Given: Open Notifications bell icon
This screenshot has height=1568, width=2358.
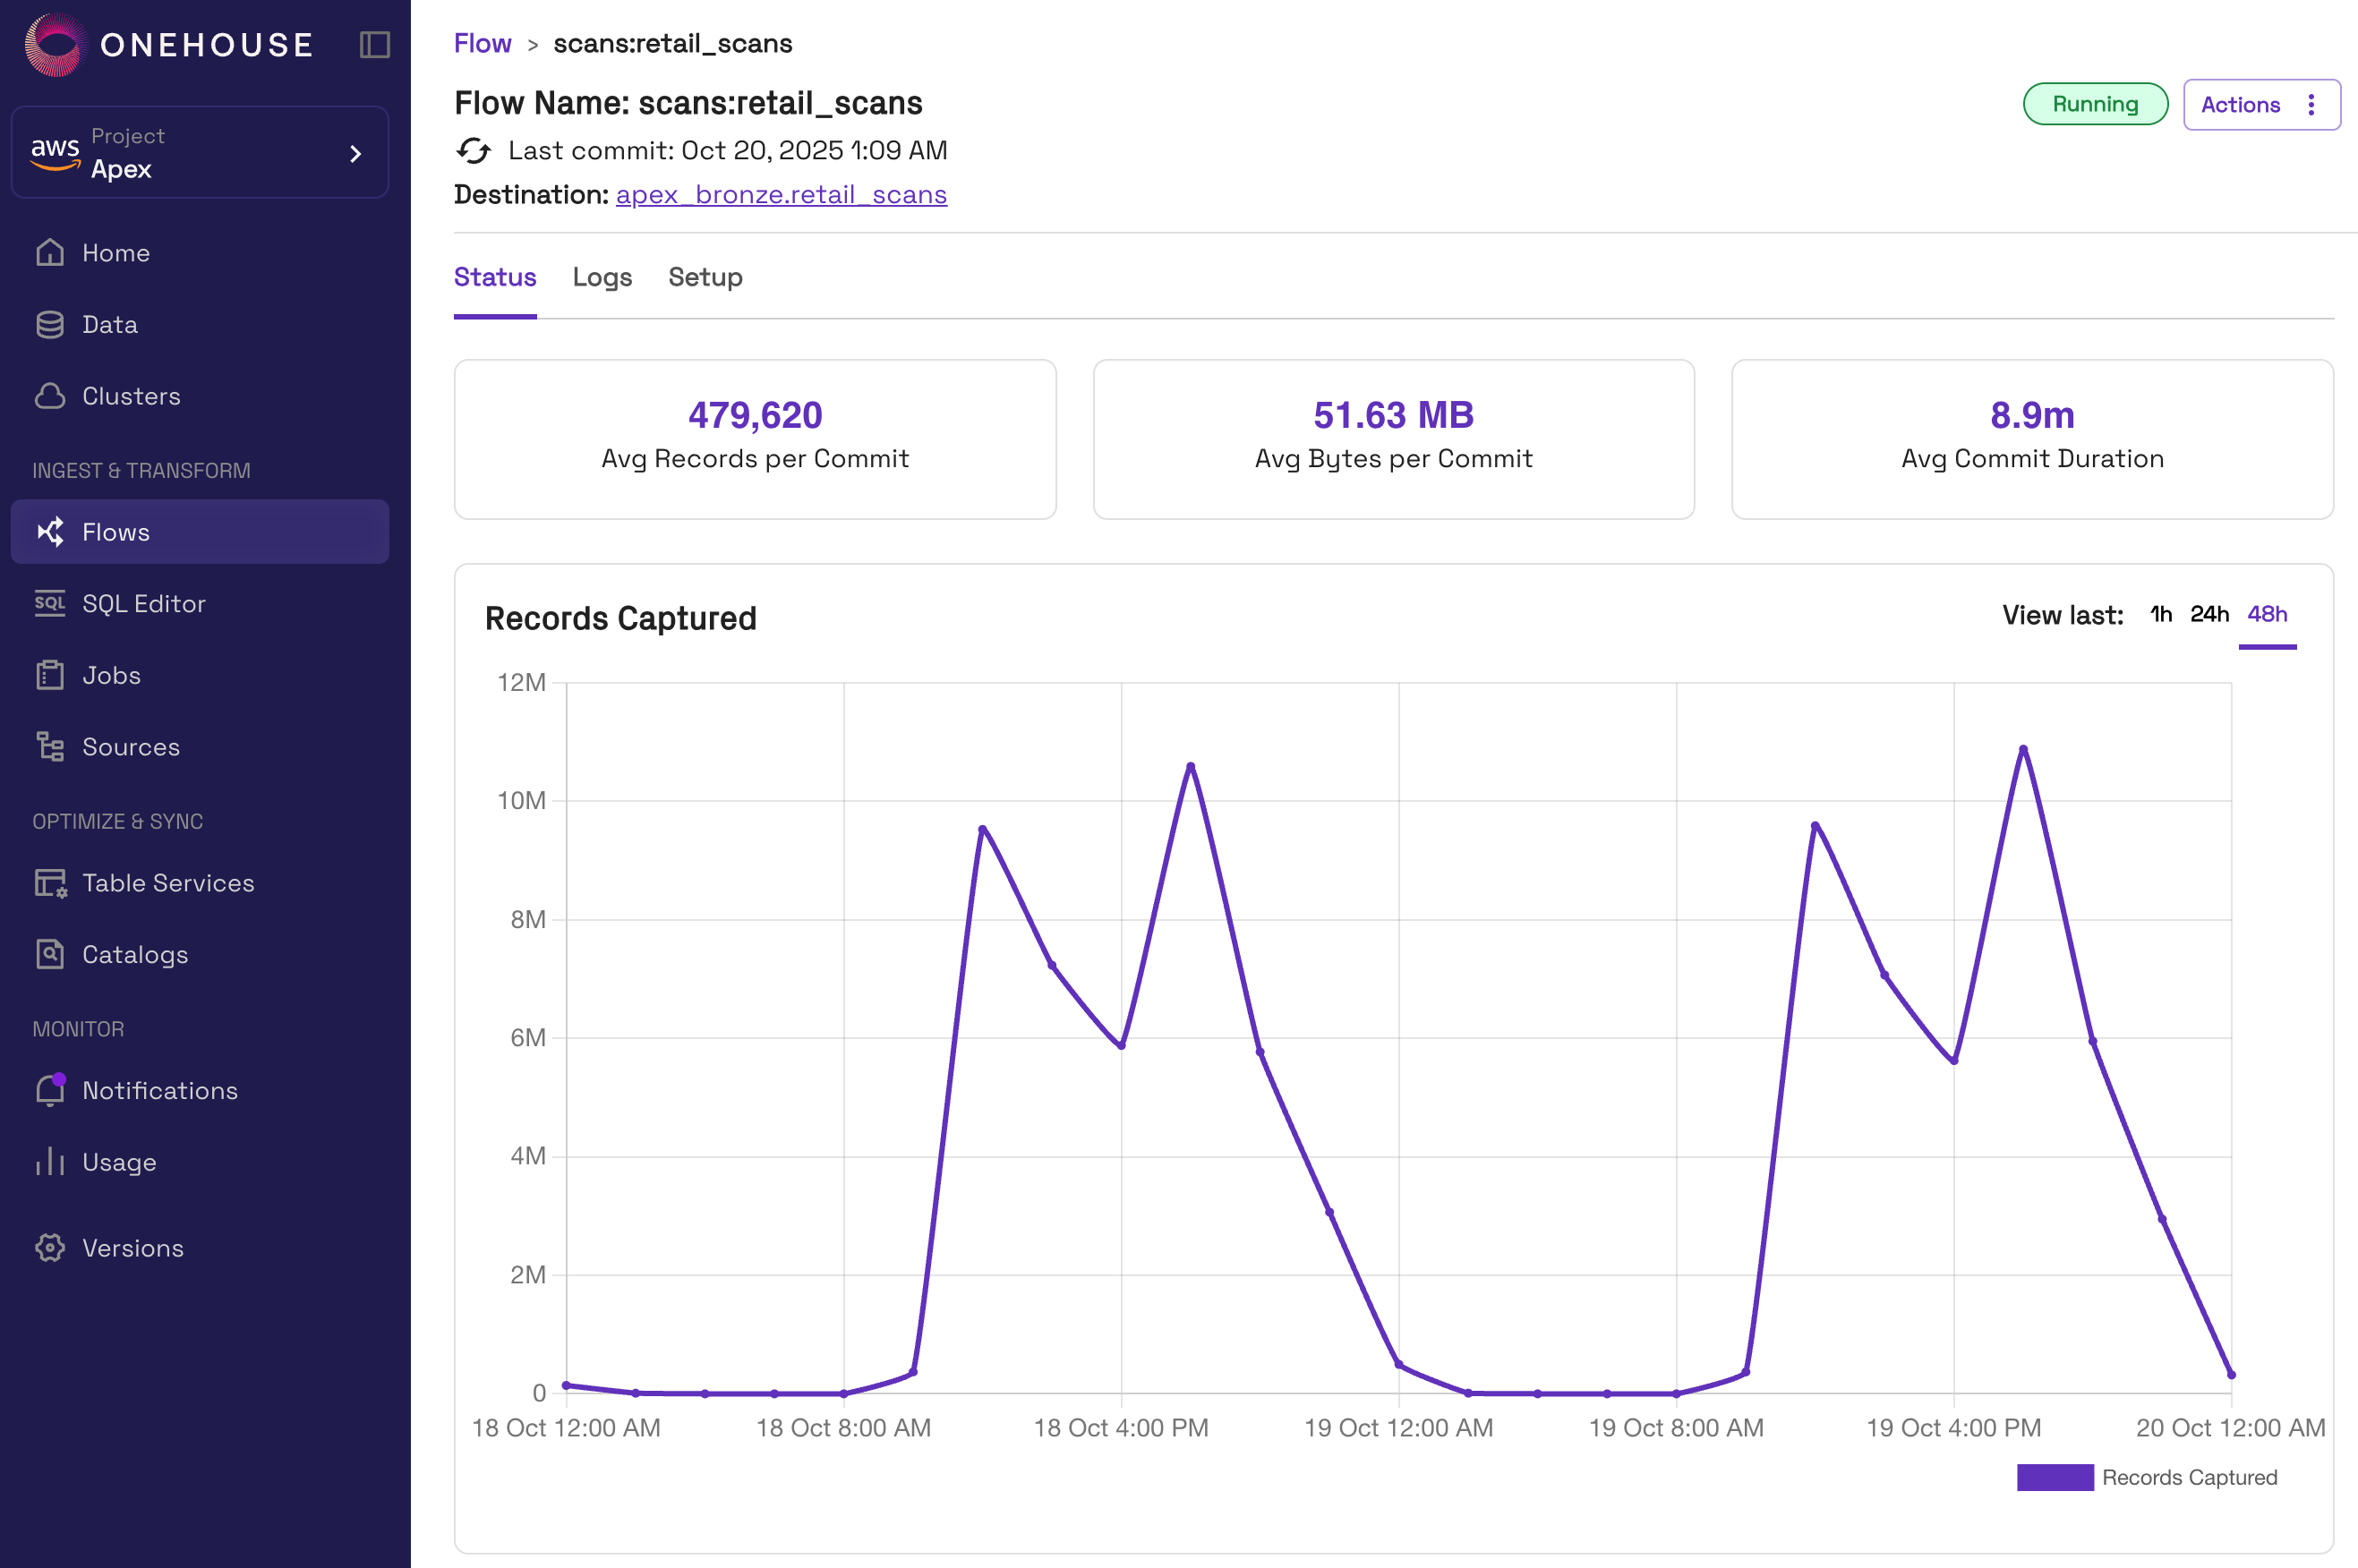Looking at the screenshot, I should tap(50, 1090).
